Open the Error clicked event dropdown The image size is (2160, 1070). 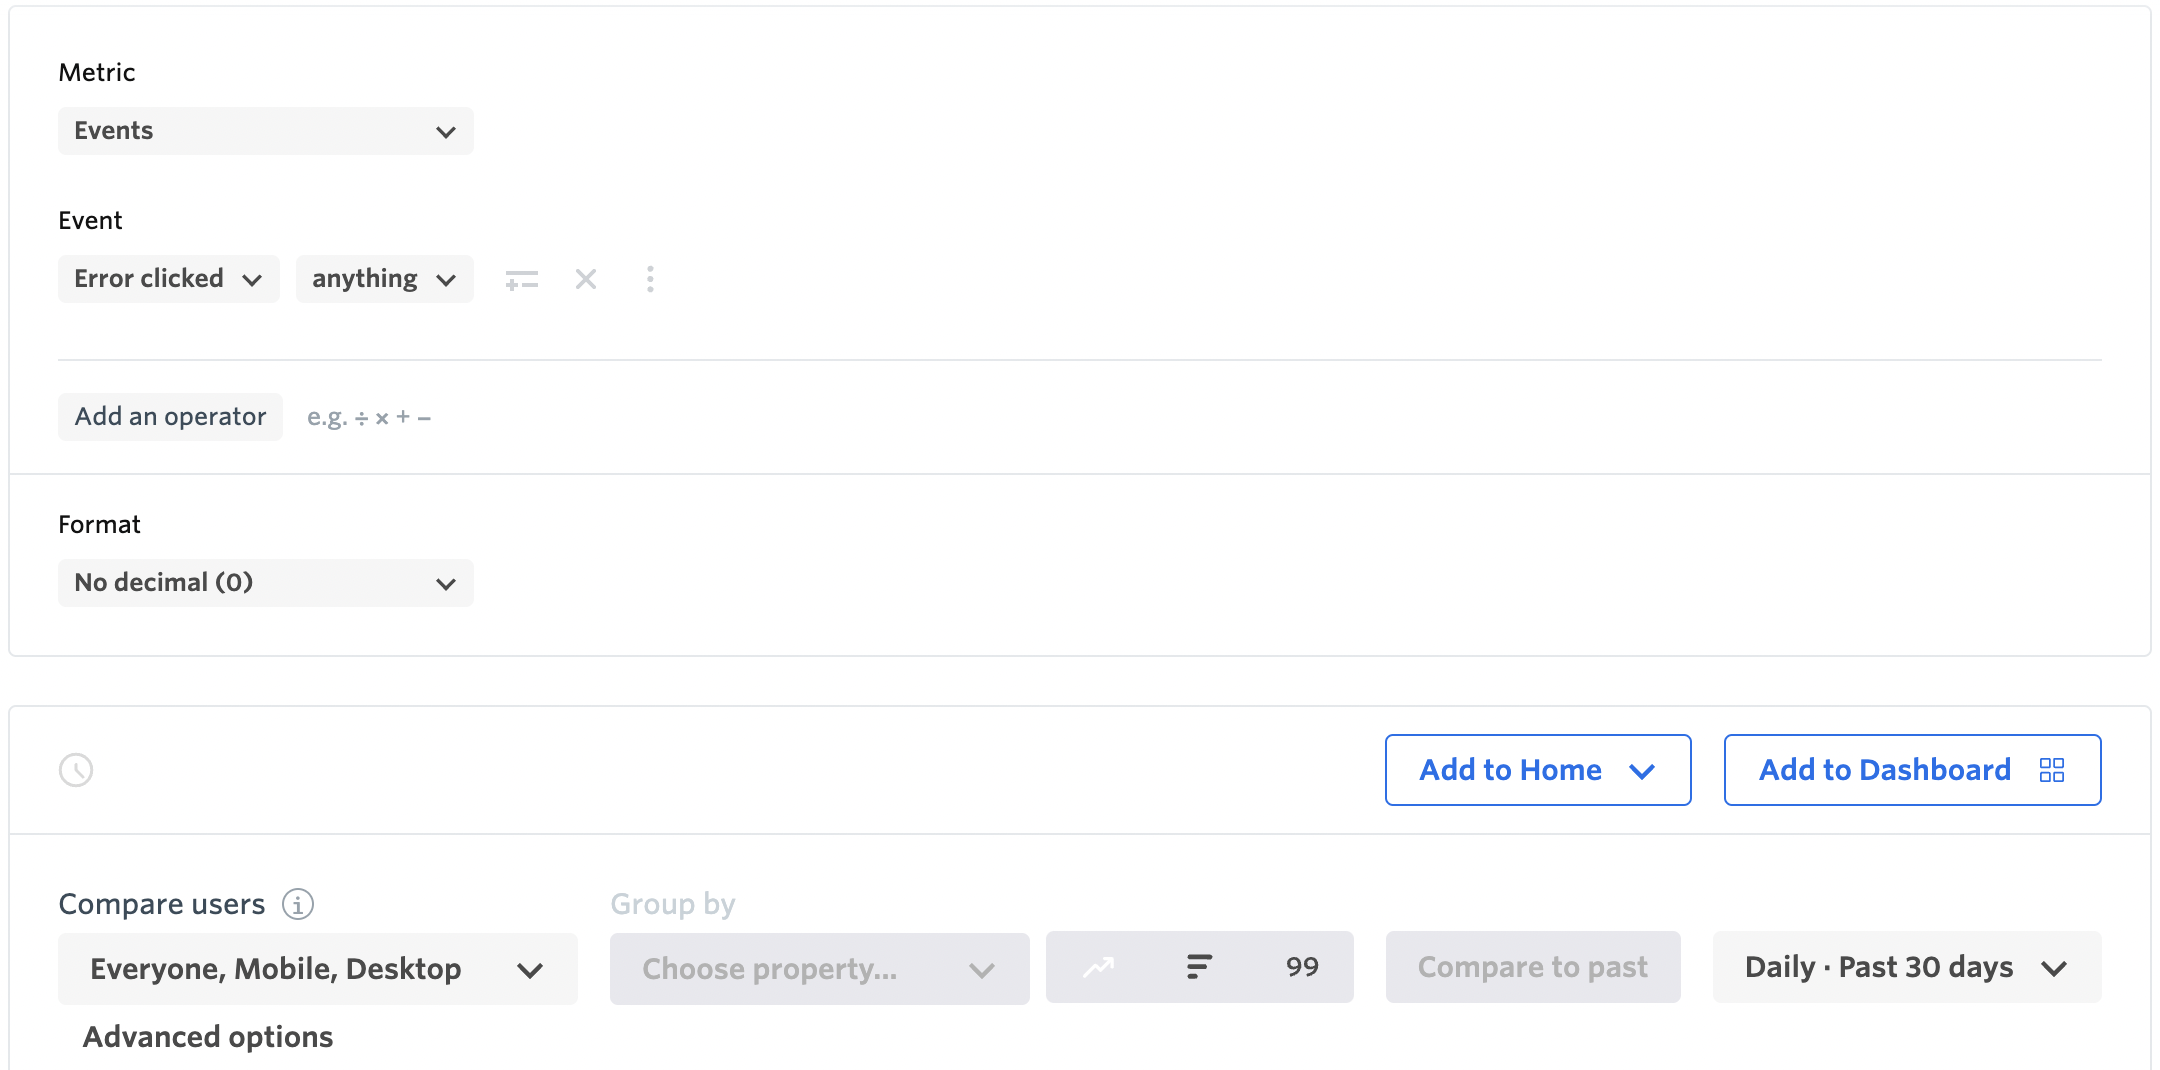click(x=169, y=279)
